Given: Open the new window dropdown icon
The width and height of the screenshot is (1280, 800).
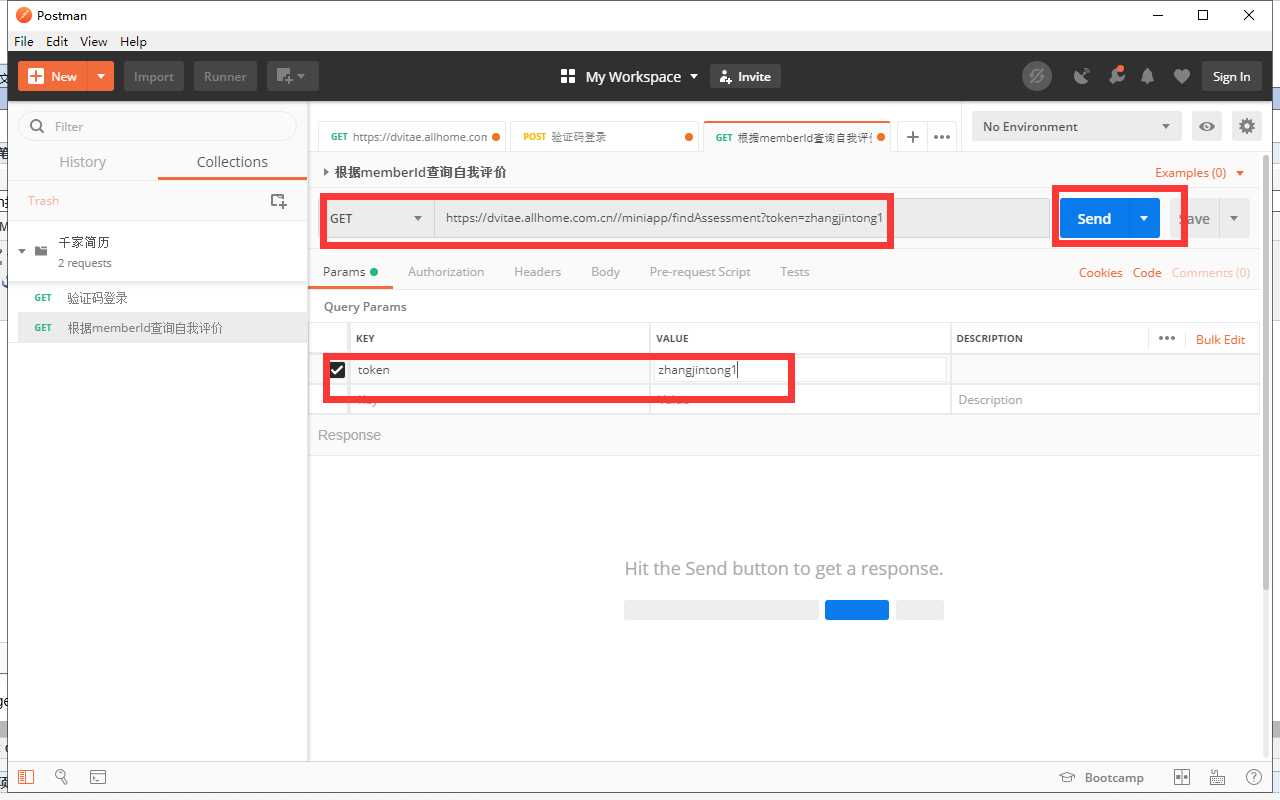Looking at the screenshot, I should [292, 76].
